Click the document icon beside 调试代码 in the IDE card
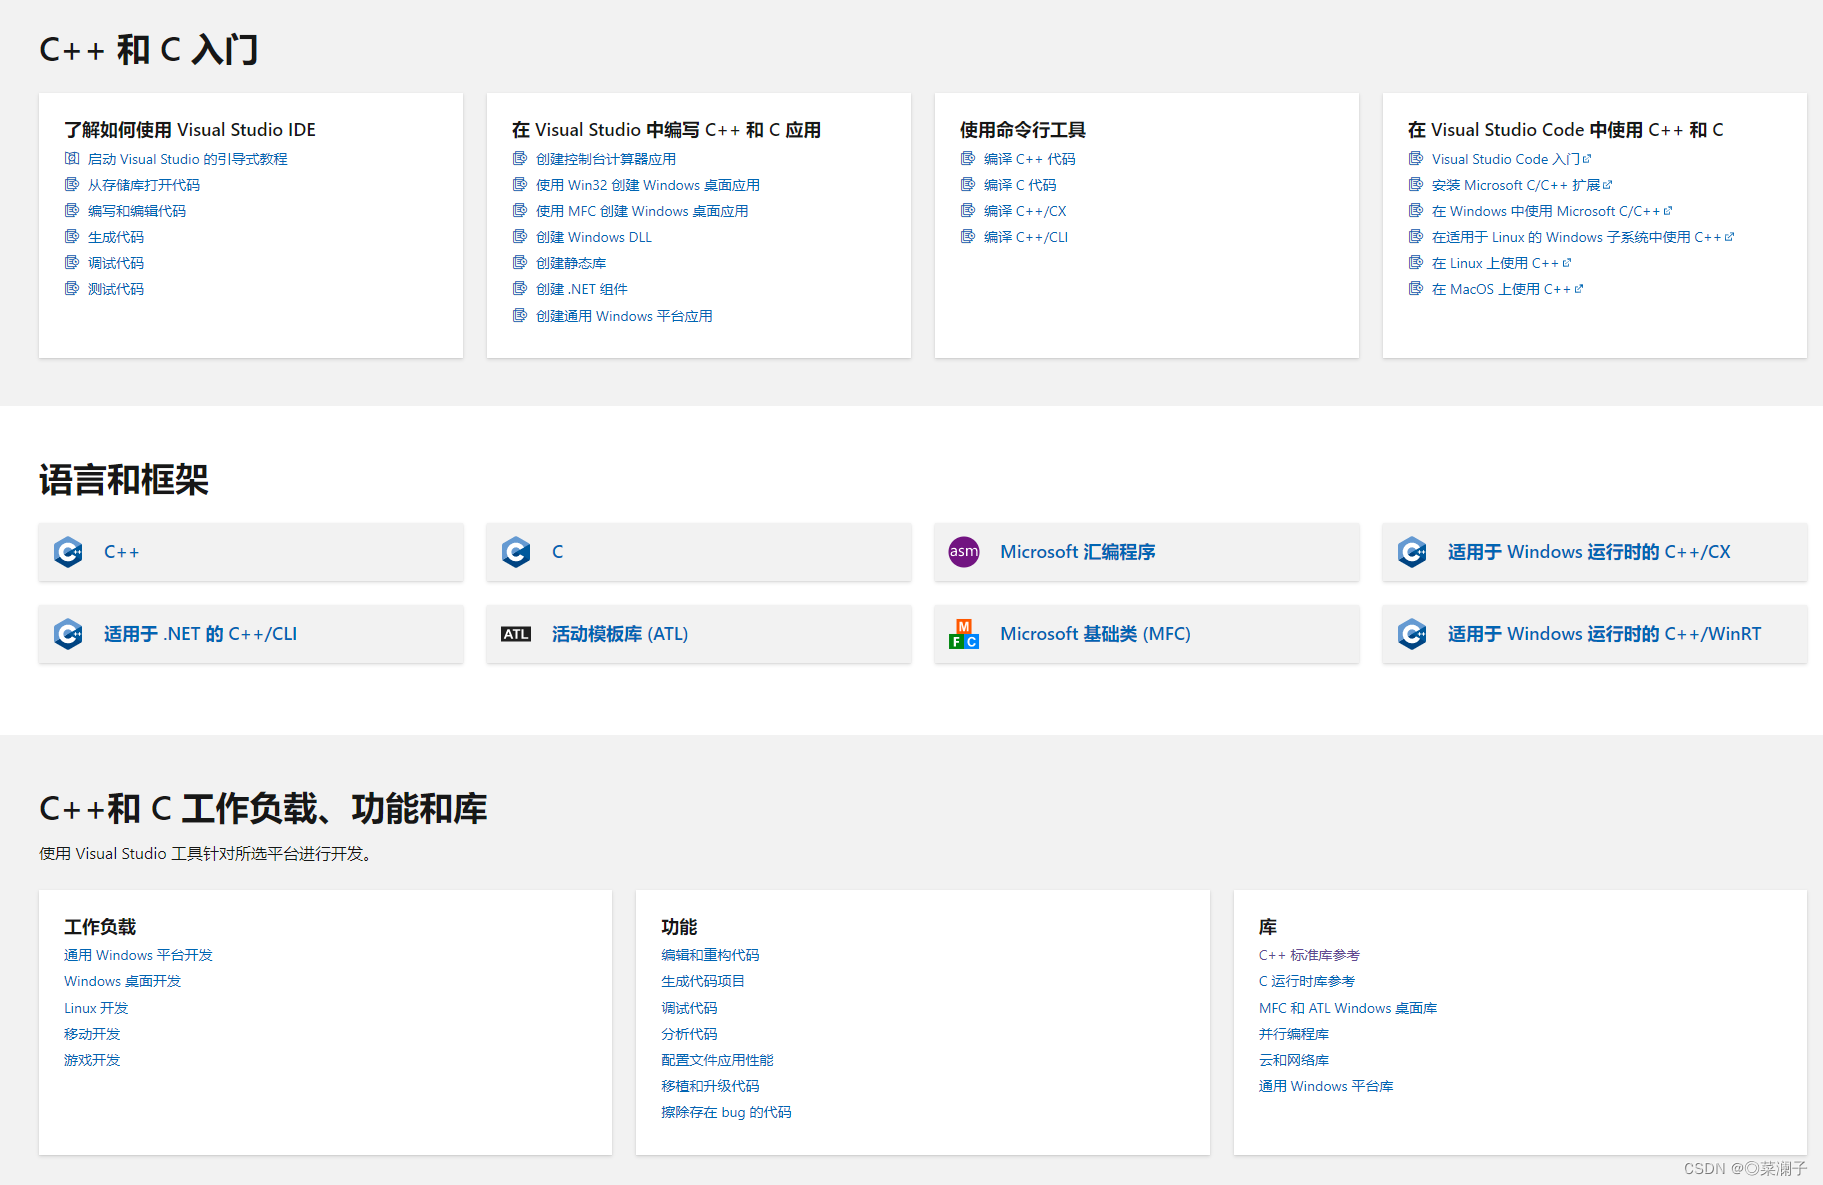 (x=72, y=262)
